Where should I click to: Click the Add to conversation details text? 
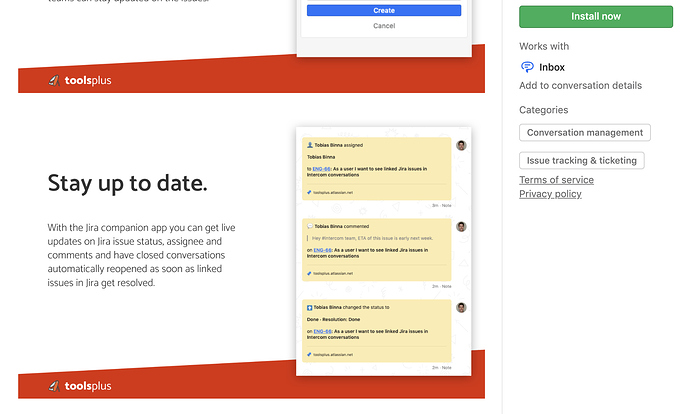tap(580, 85)
